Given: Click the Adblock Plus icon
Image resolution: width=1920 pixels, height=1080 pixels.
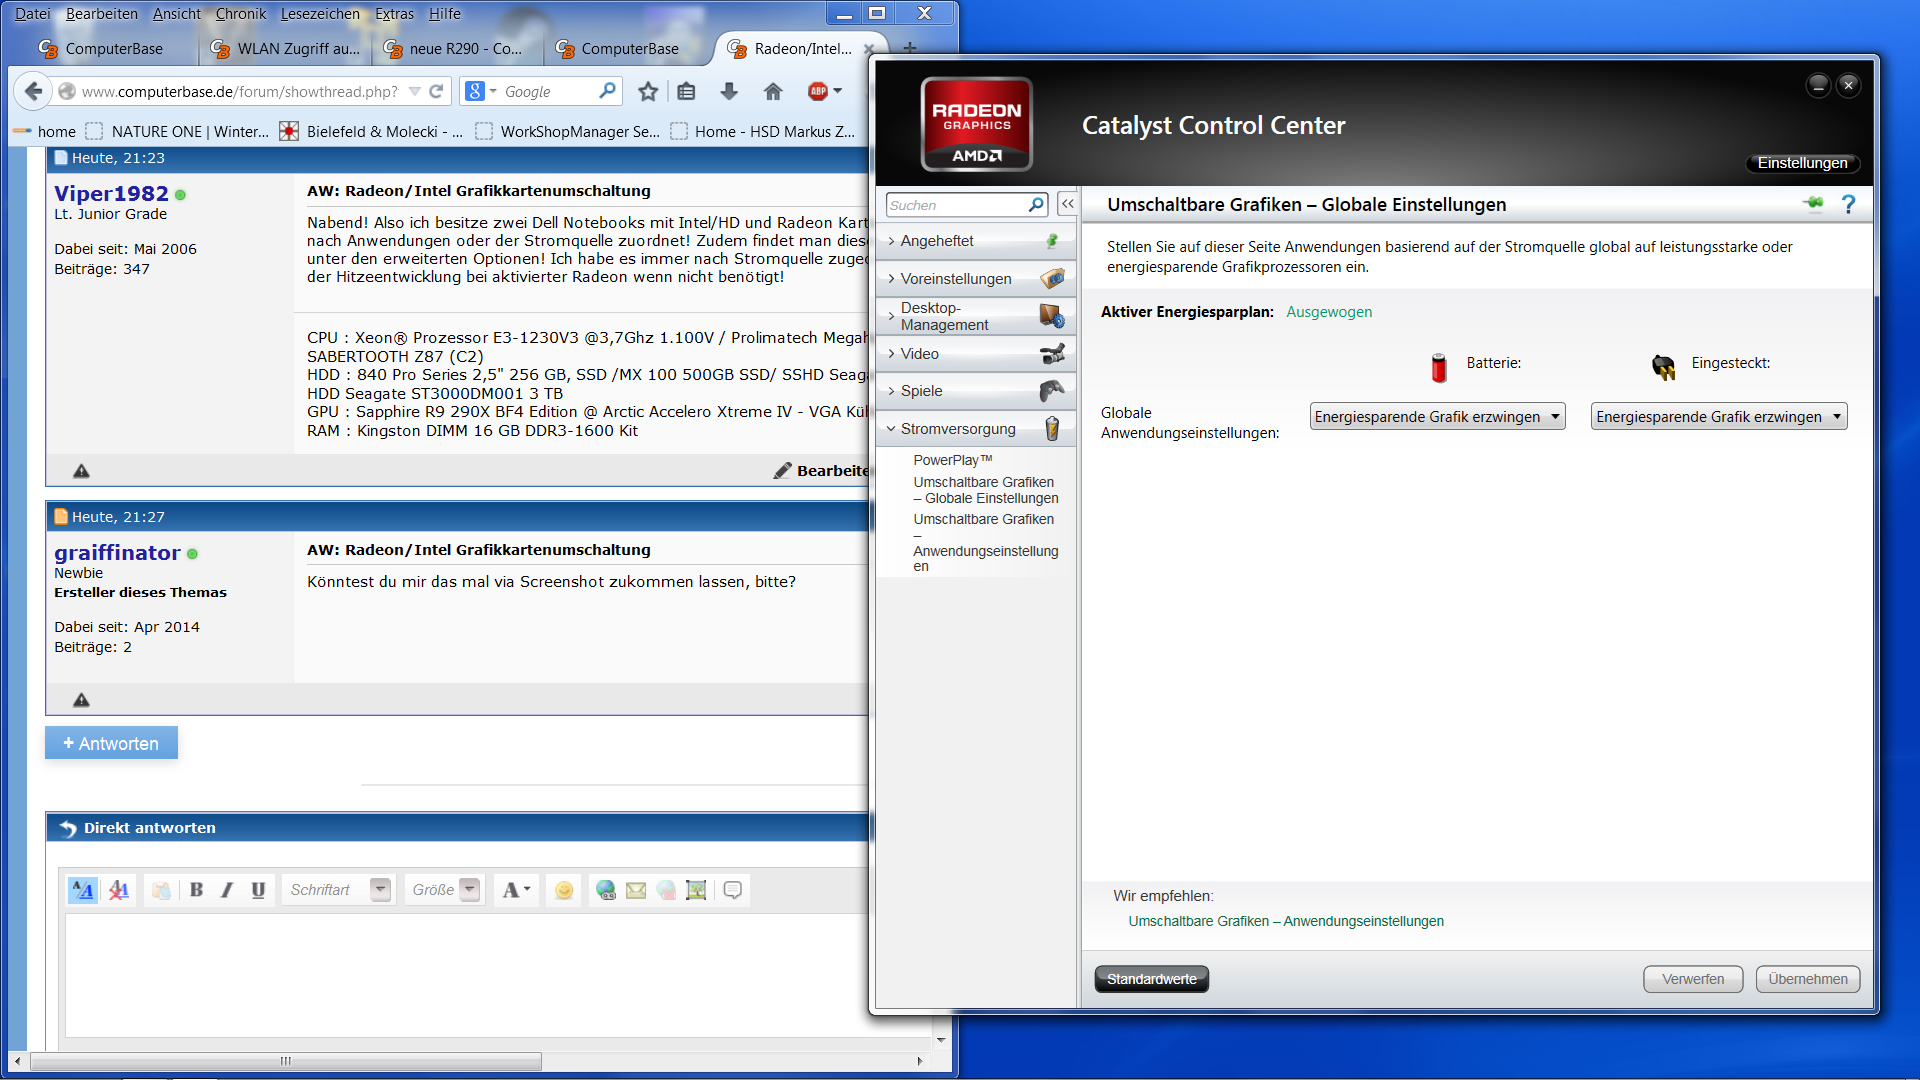Looking at the screenshot, I should 818,92.
